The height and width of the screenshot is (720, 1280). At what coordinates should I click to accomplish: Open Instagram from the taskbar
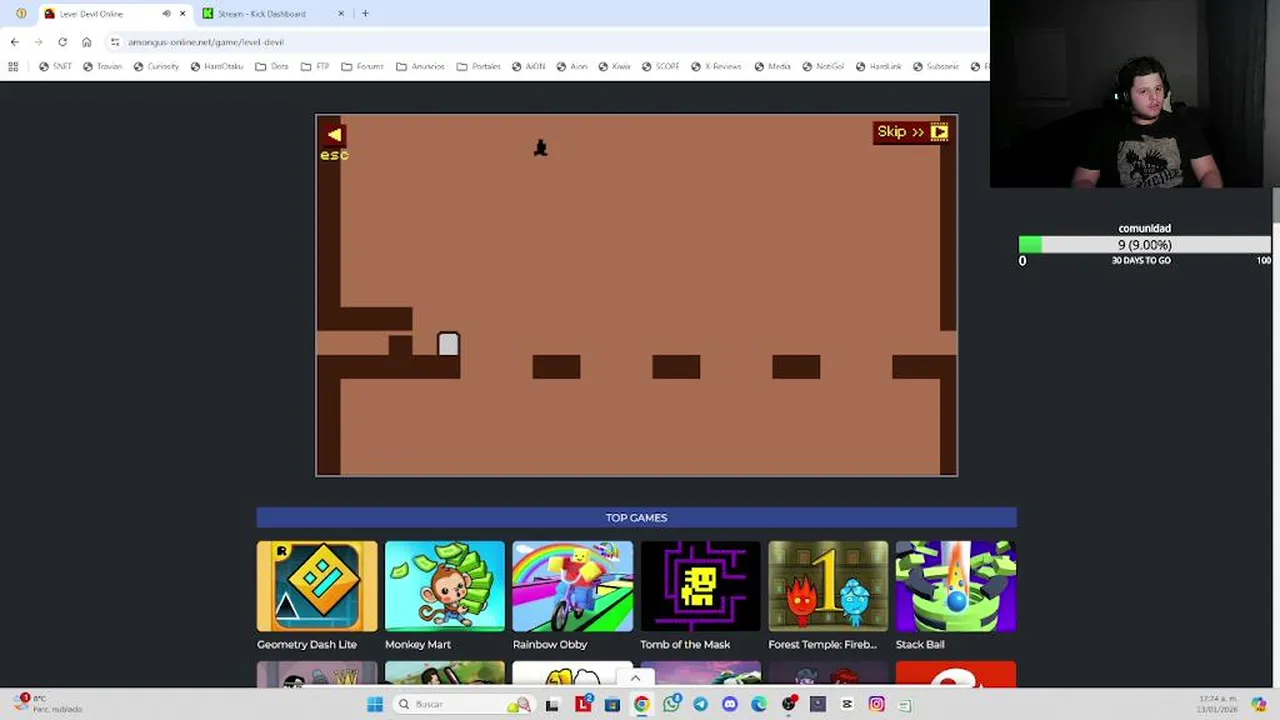pyautogui.click(x=877, y=704)
